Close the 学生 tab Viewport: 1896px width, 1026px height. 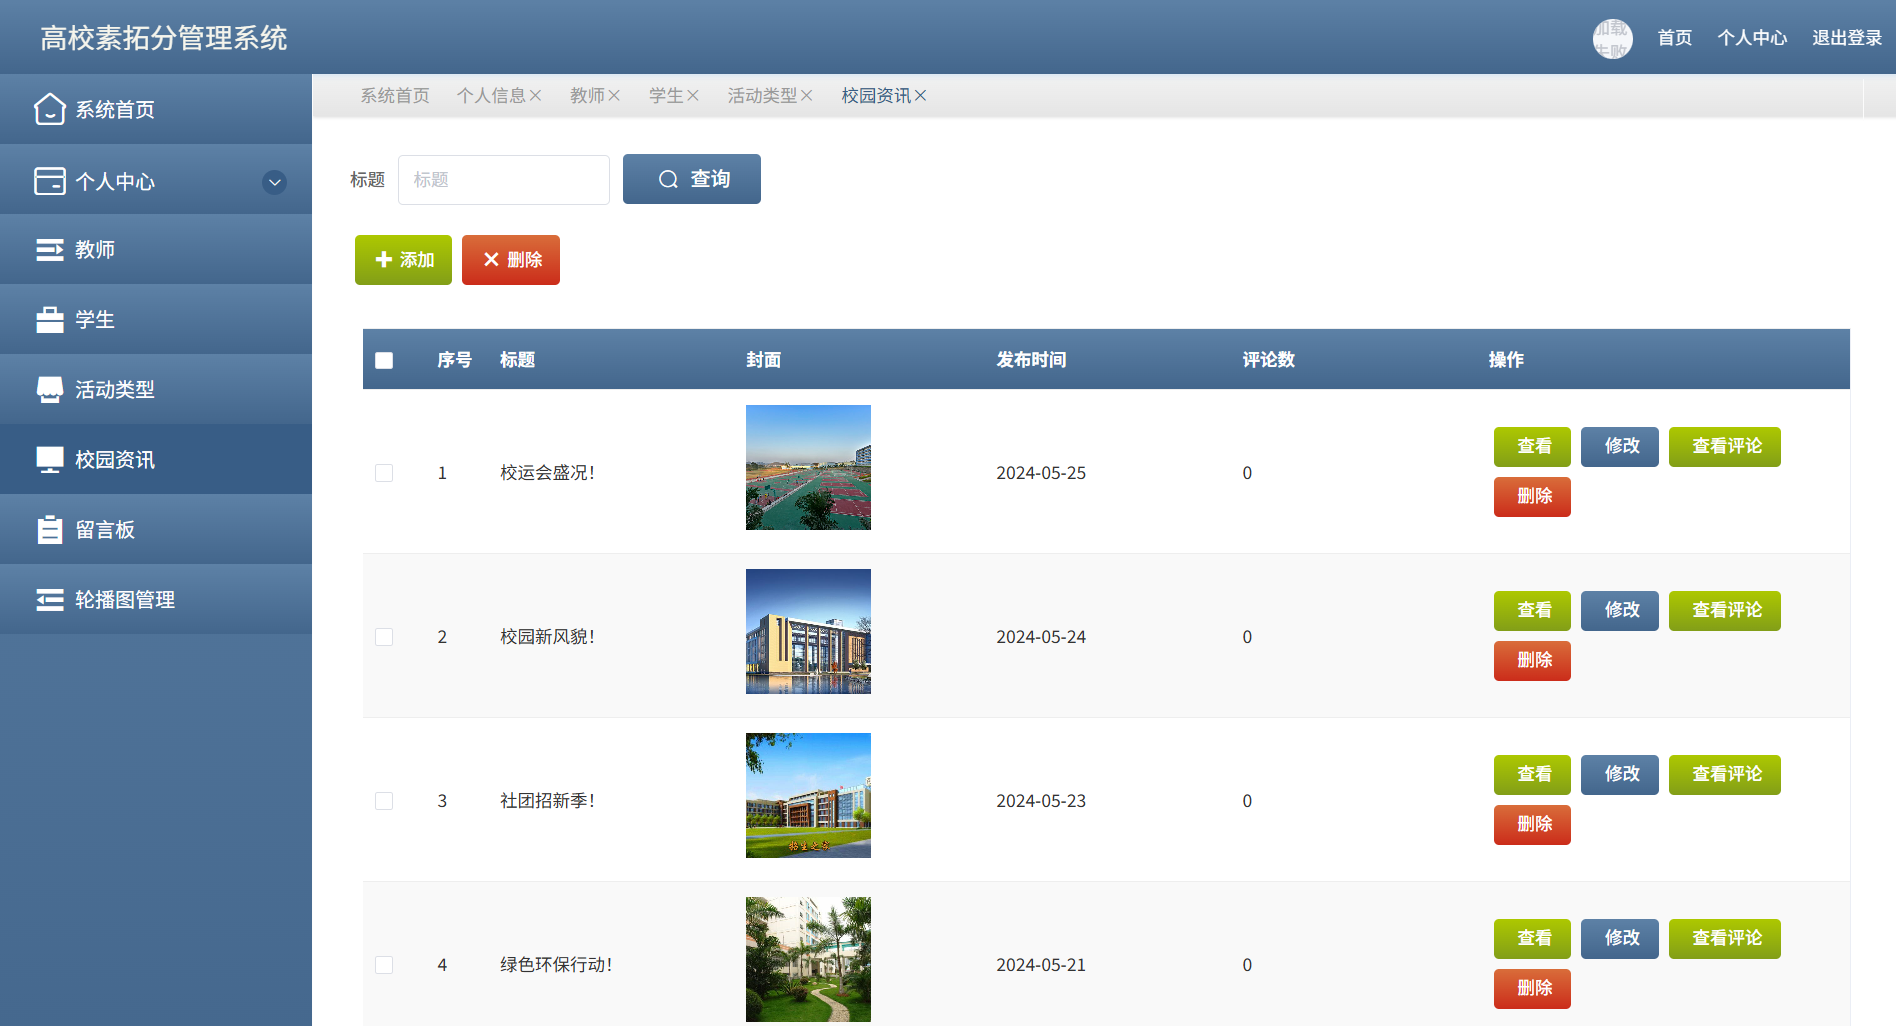[x=692, y=95]
